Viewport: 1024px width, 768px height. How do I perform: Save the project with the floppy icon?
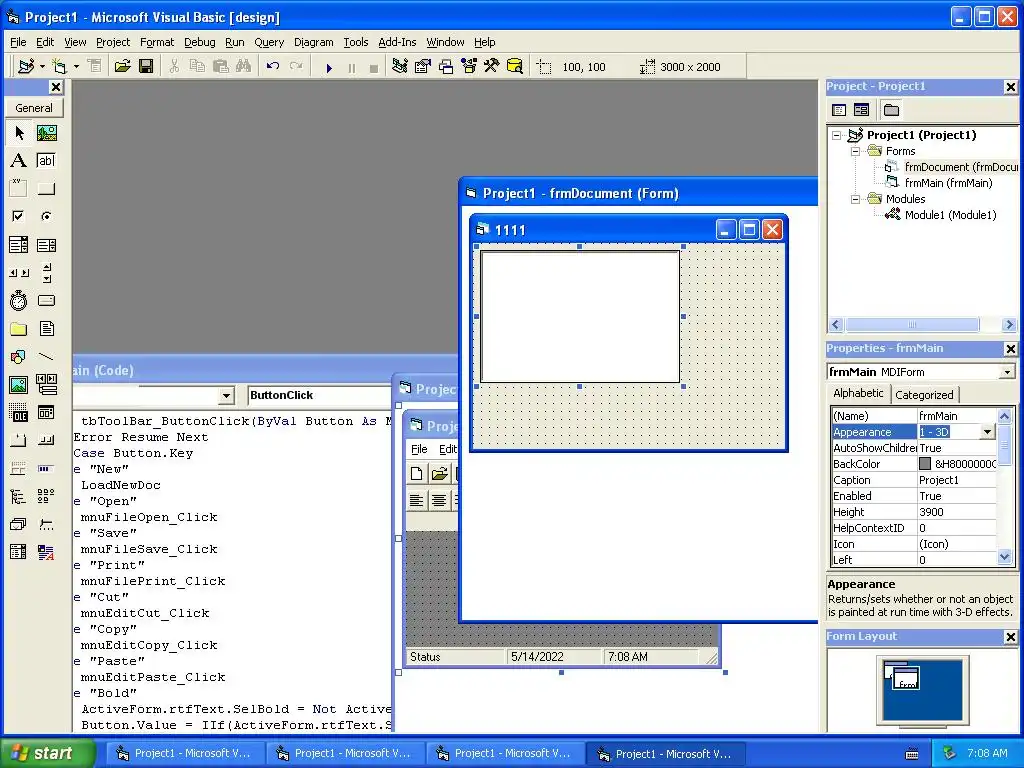[146, 67]
